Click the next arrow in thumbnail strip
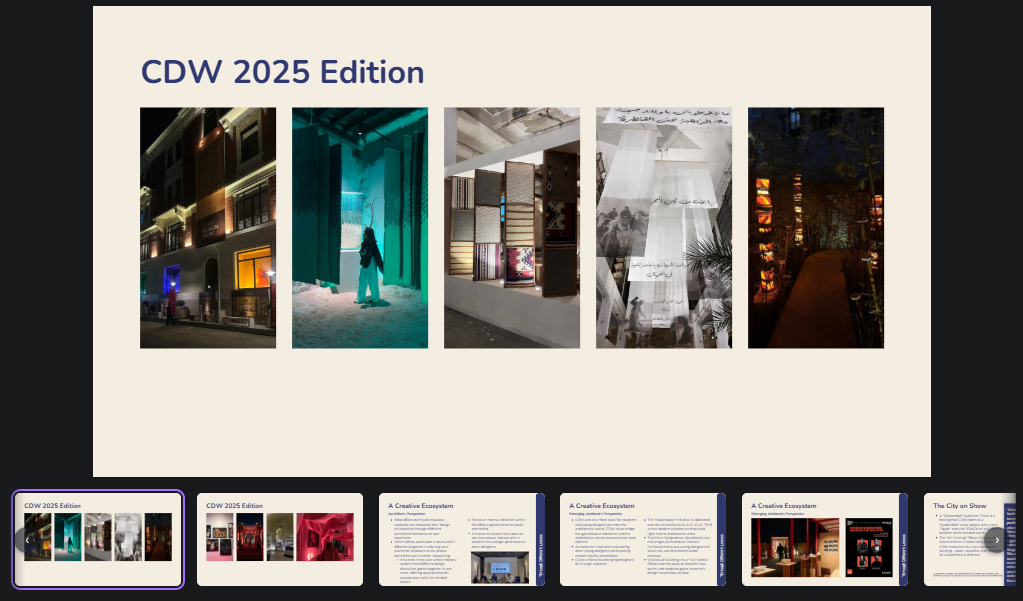 click(996, 540)
